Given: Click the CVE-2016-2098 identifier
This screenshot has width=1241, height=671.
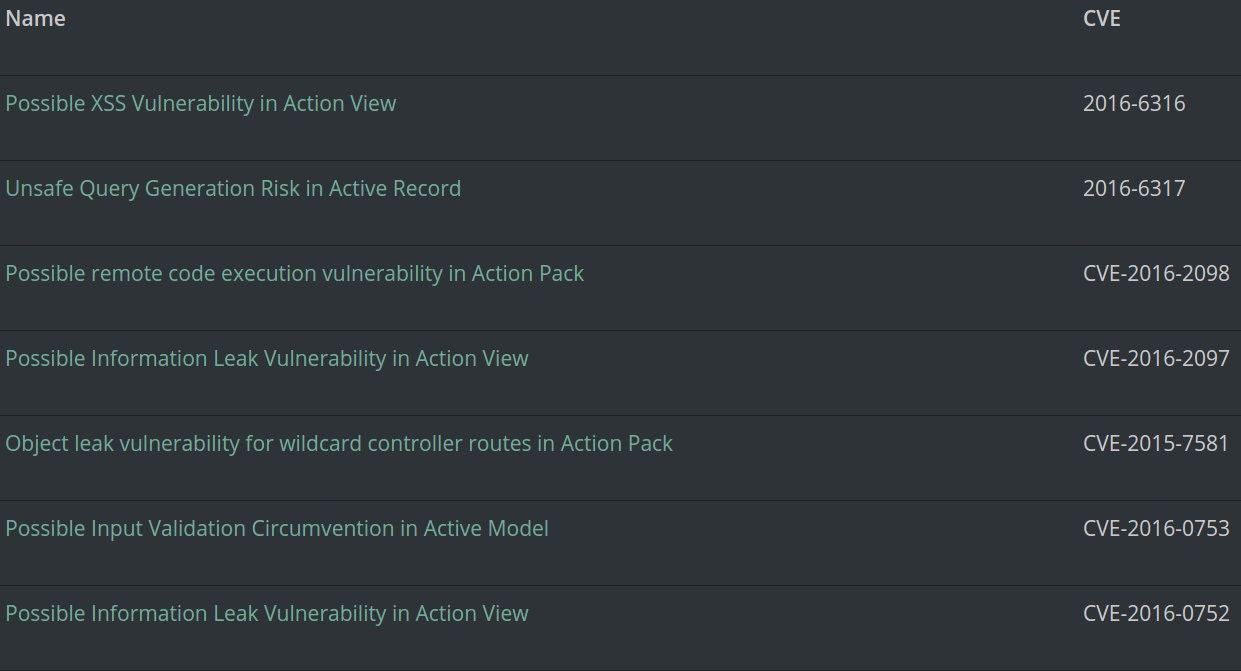Looking at the screenshot, I should click(1156, 273).
